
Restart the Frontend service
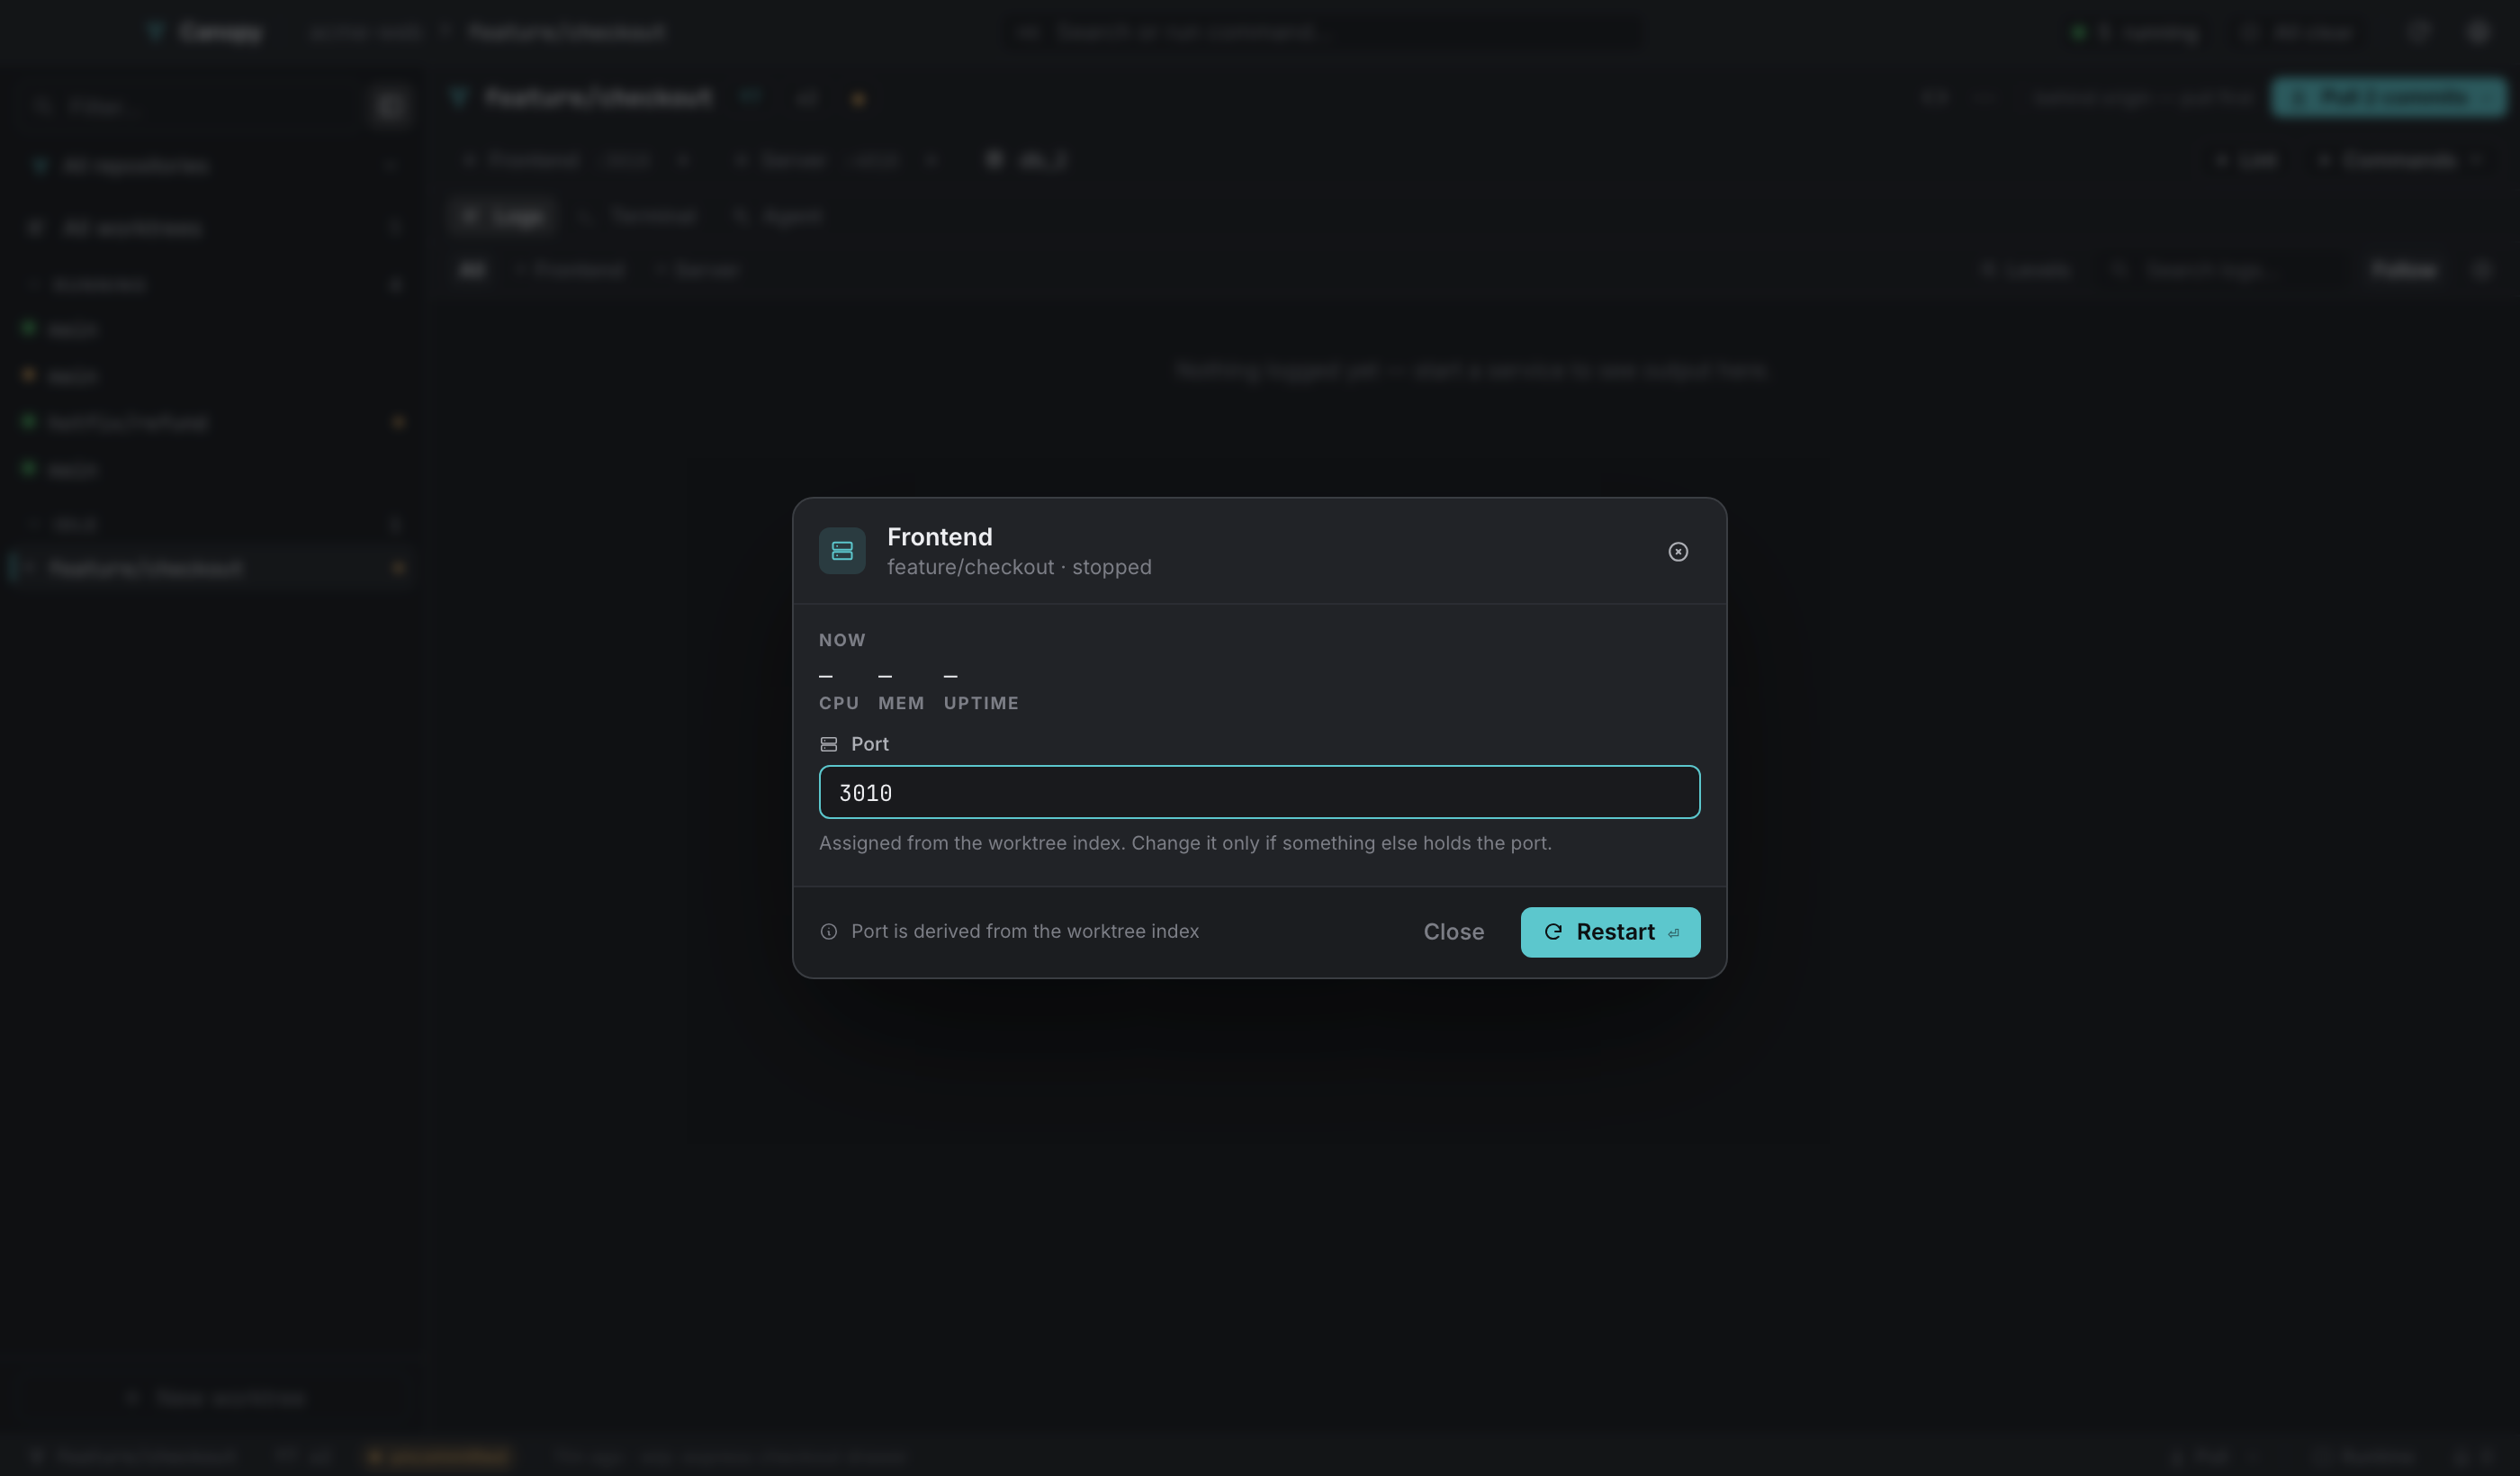click(x=1610, y=932)
